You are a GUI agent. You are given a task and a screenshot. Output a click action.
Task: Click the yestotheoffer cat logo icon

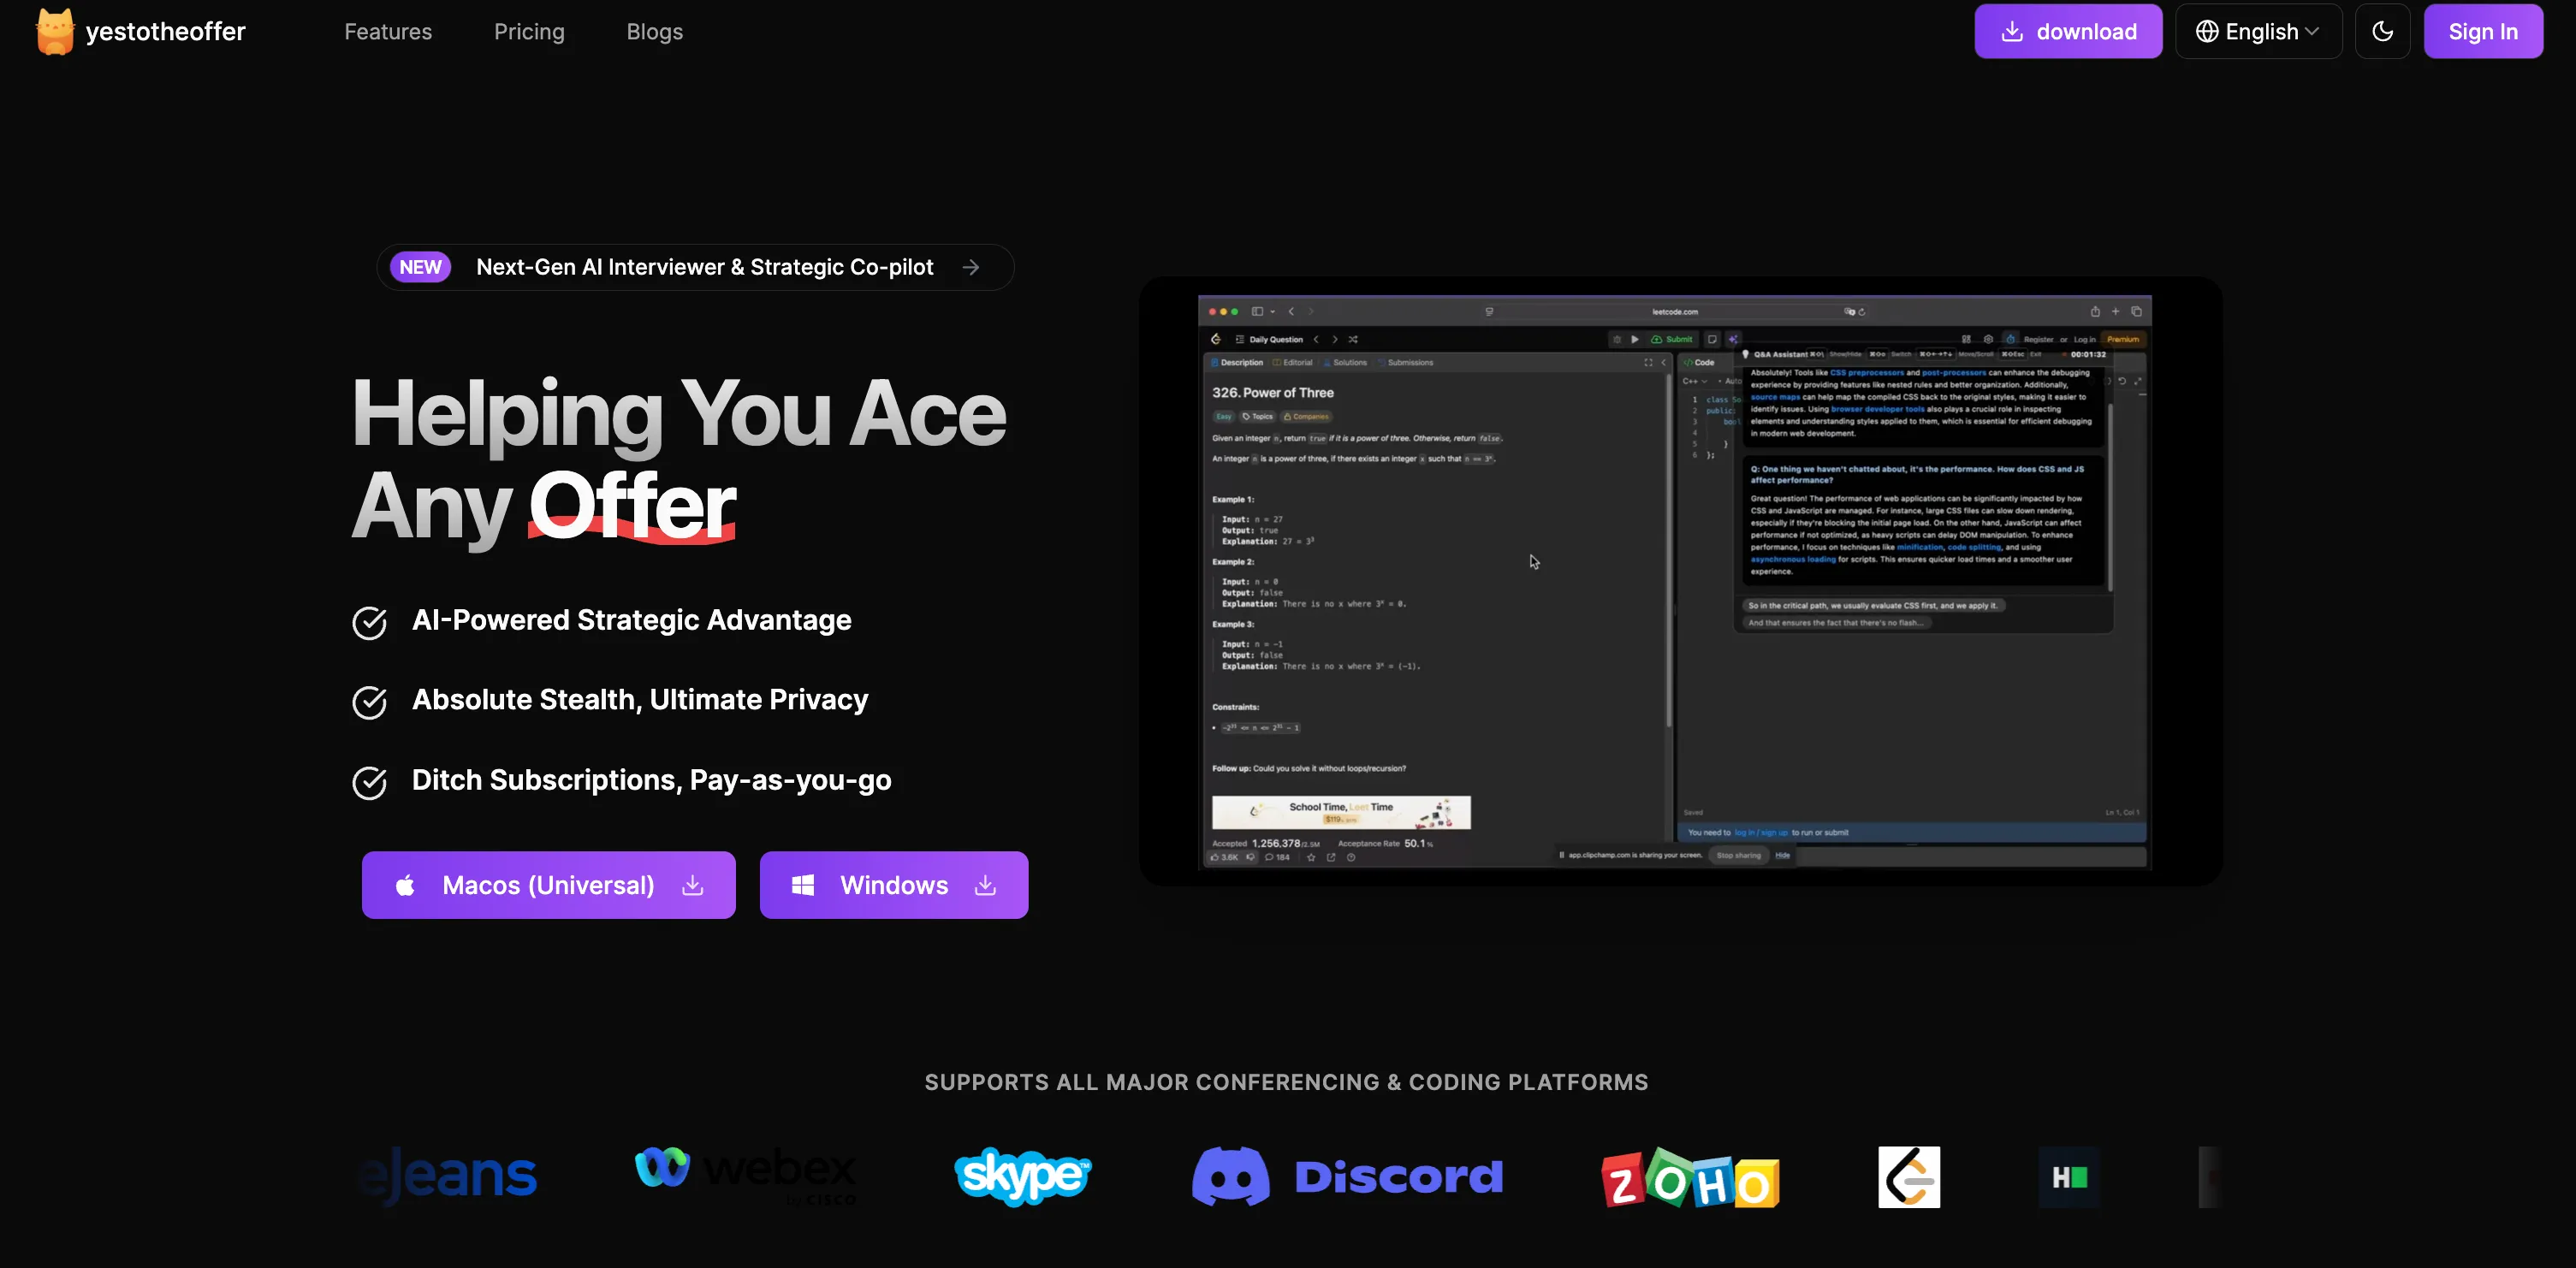[55, 31]
